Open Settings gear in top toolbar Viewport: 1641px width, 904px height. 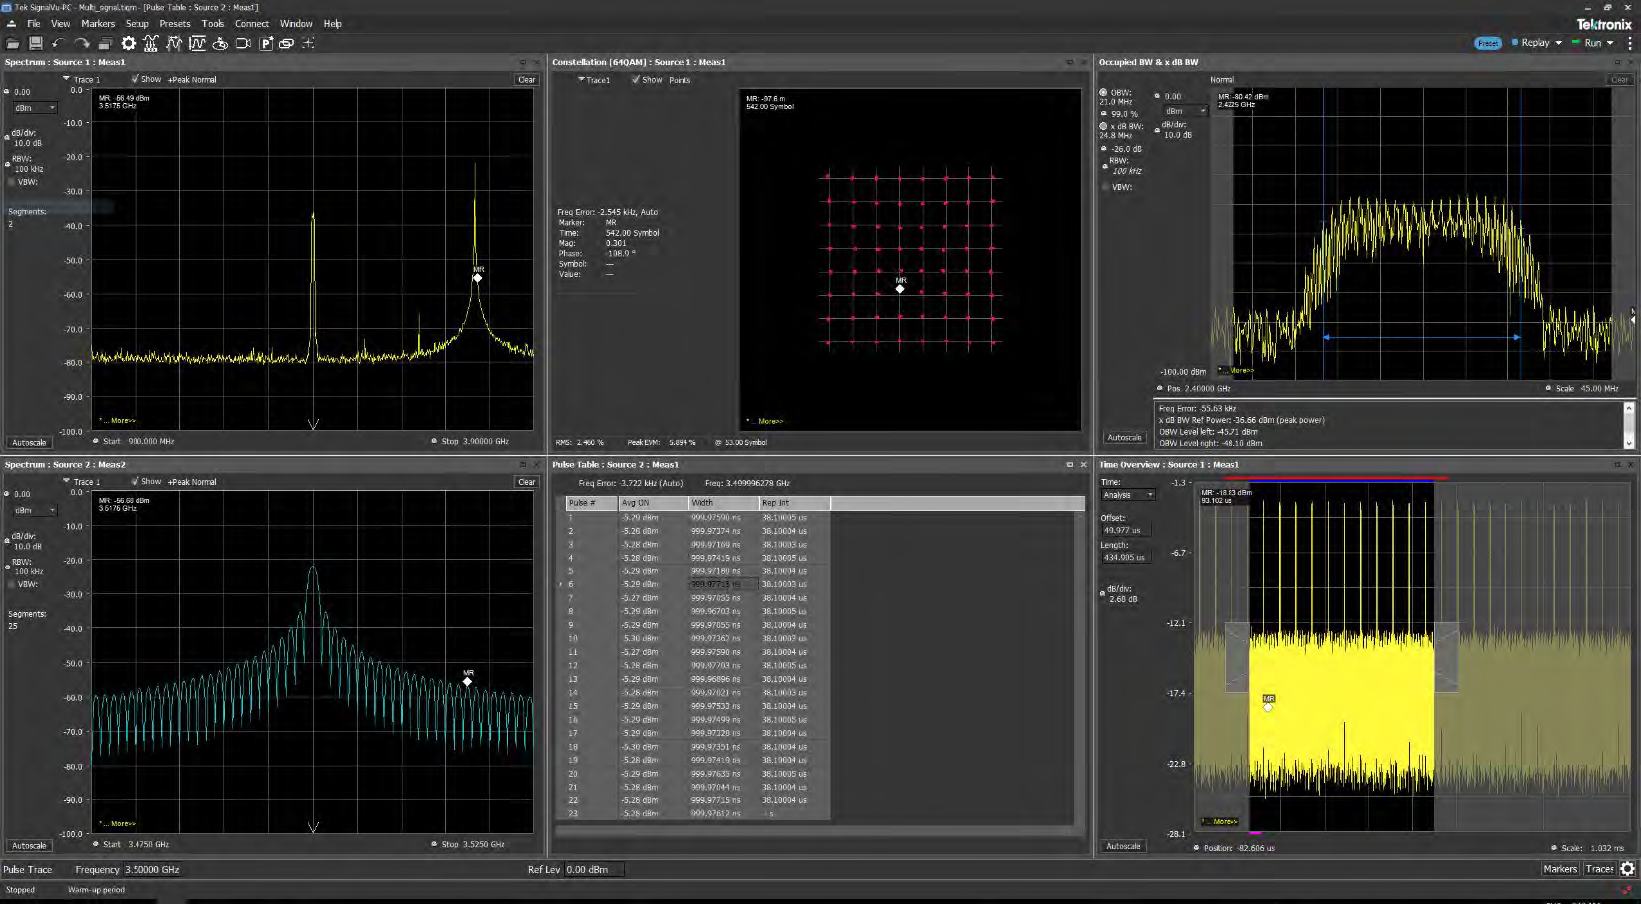129,43
